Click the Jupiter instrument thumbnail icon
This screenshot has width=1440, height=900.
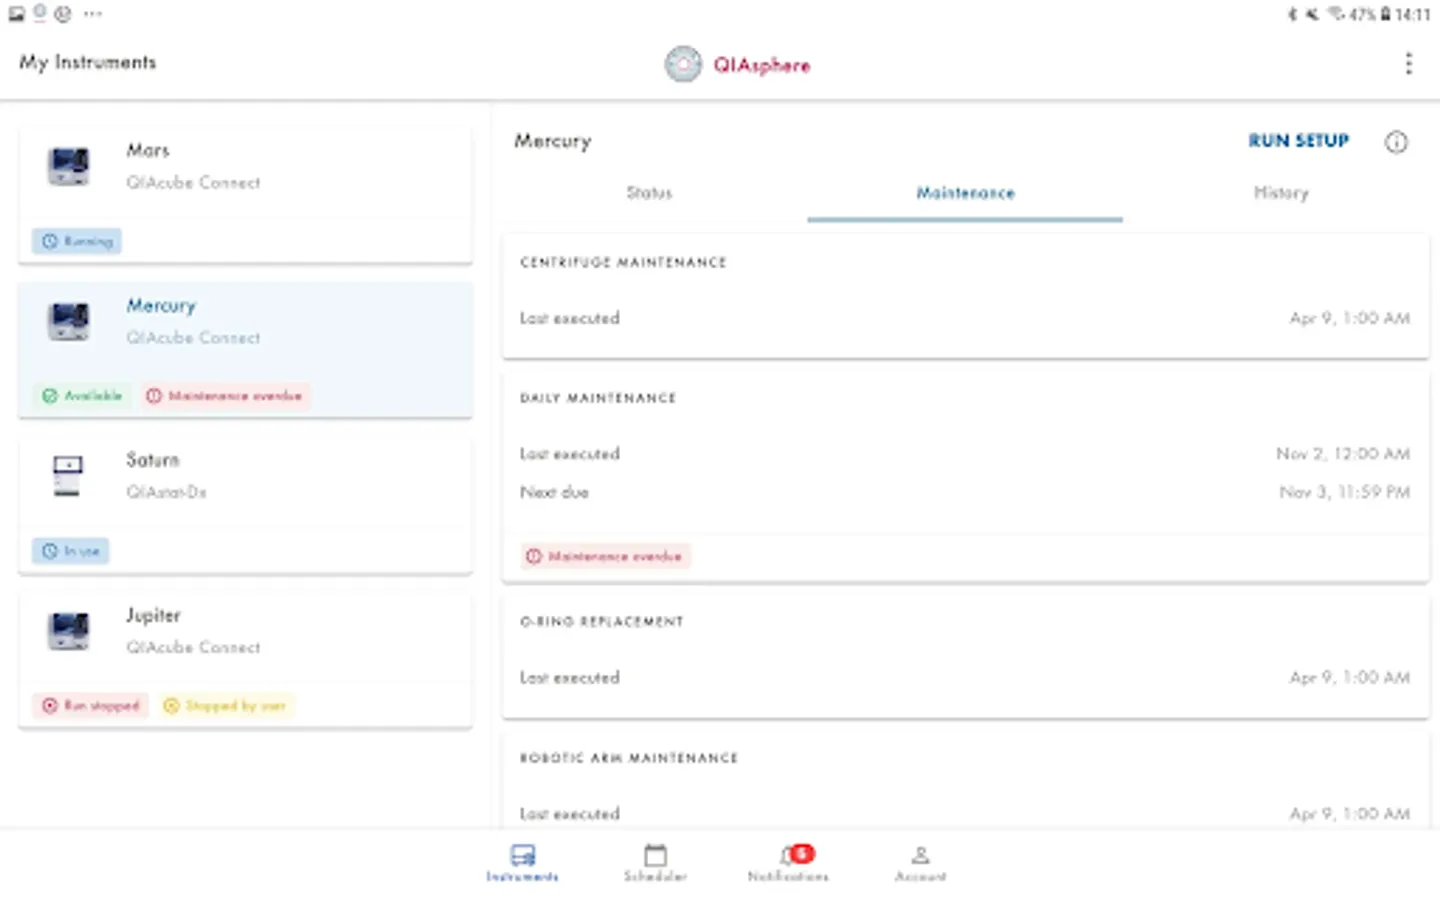pos(69,631)
